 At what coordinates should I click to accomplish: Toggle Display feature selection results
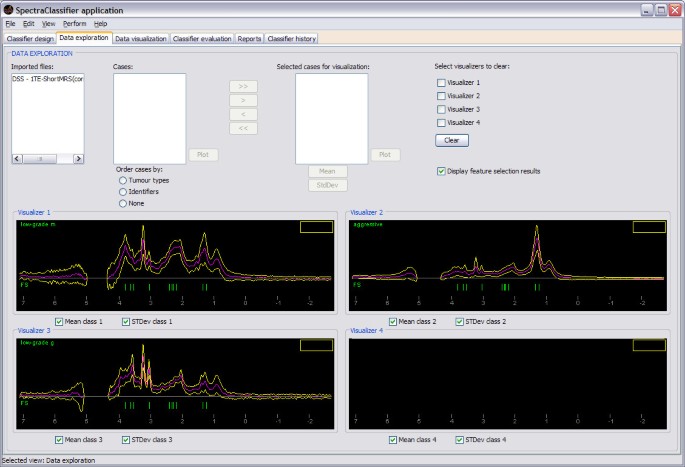[x=442, y=171]
